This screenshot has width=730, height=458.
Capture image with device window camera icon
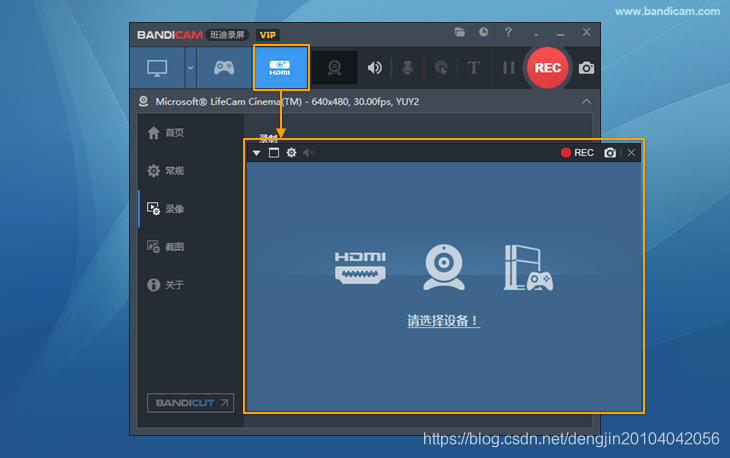point(610,153)
